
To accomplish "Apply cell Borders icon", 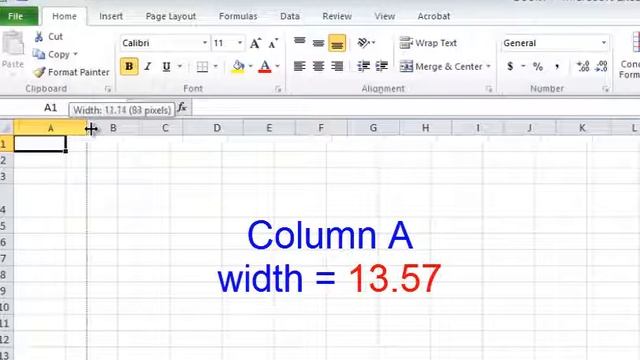I will point(202,67).
